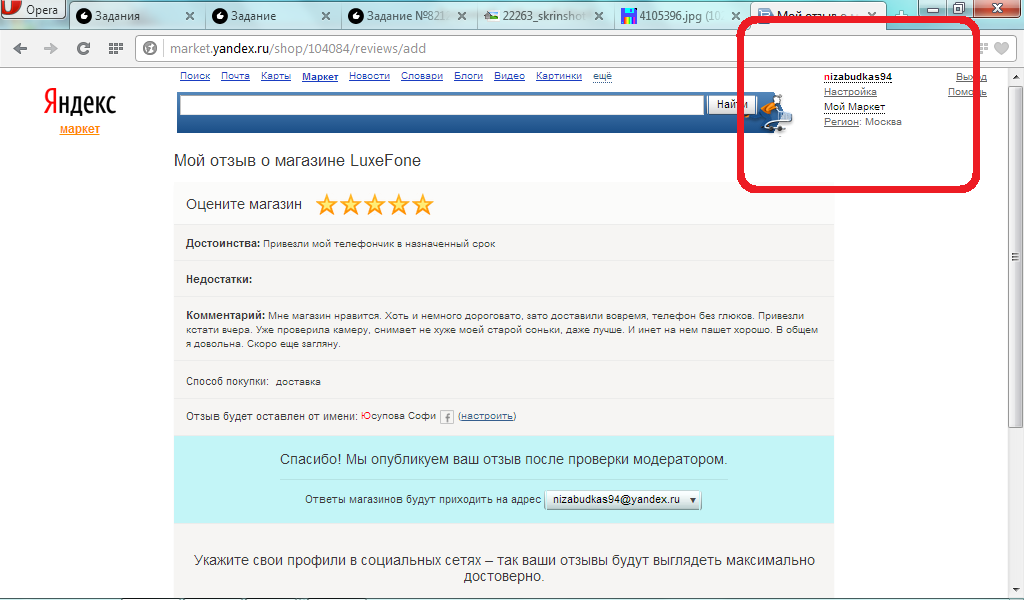Viewport: 1024px width, 600px height.
Task: Open the 'Почта' service link
Action: click(235, 76)
